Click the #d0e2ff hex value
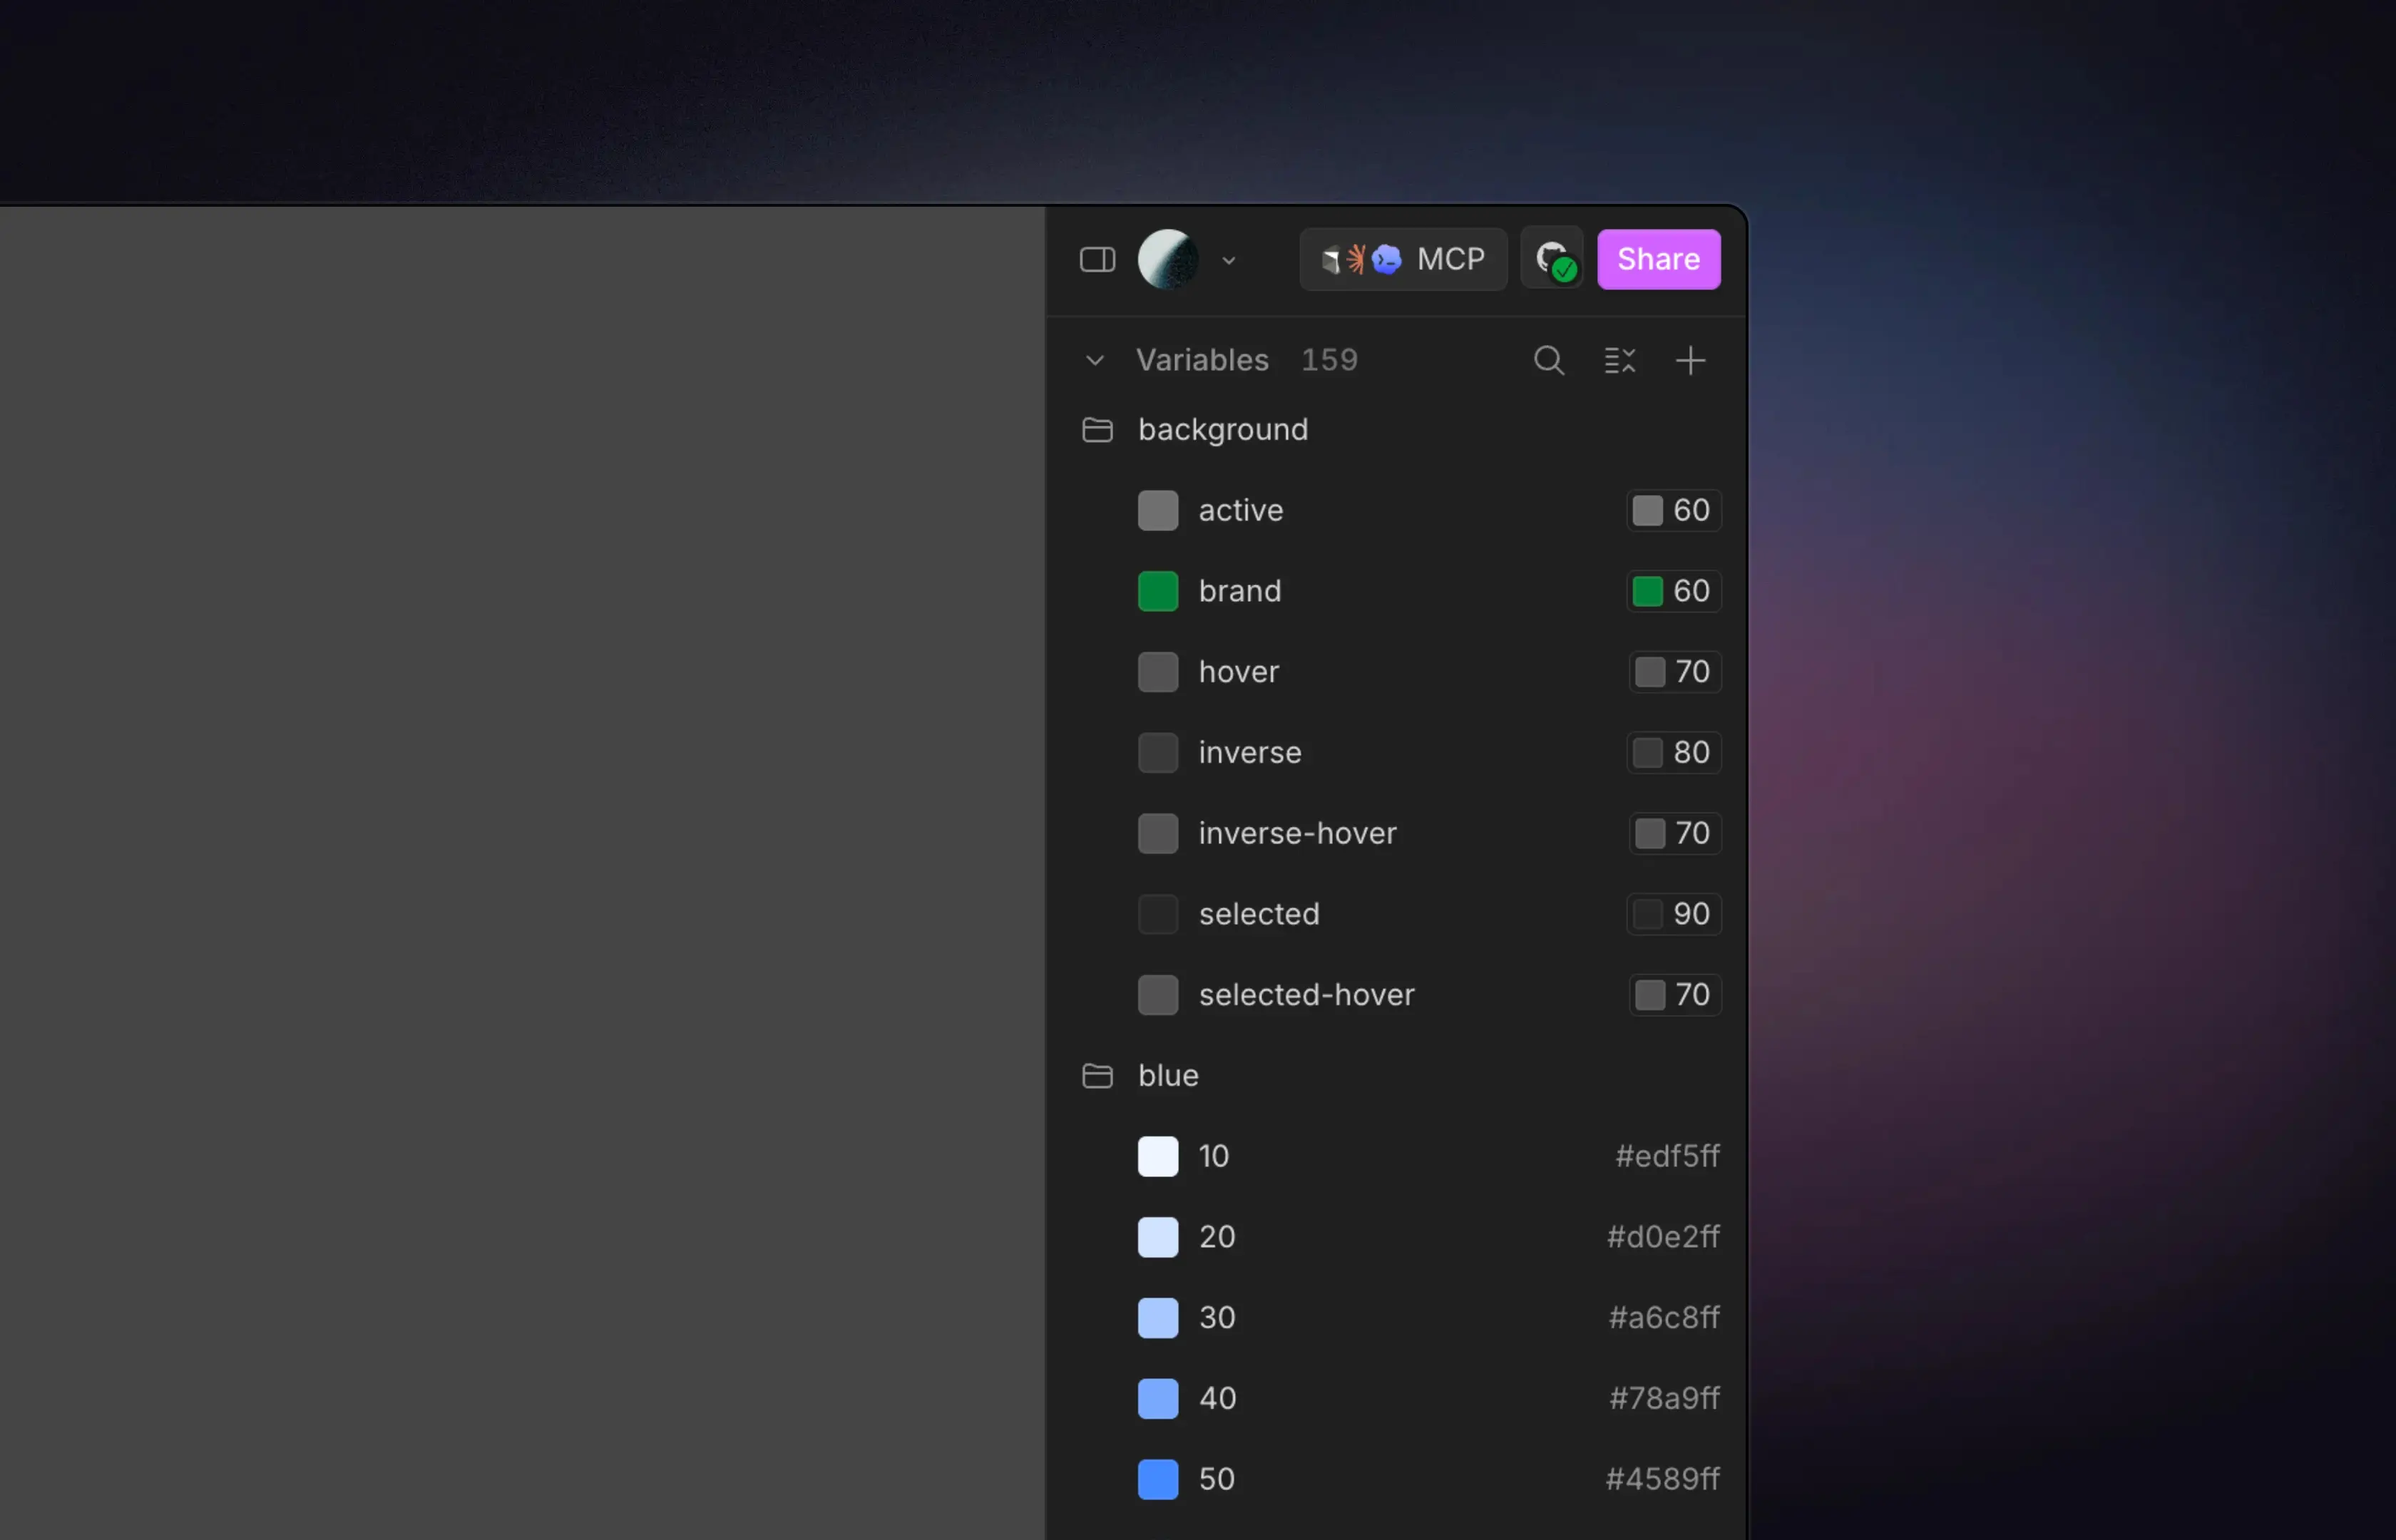 tap(1662, 1237)
